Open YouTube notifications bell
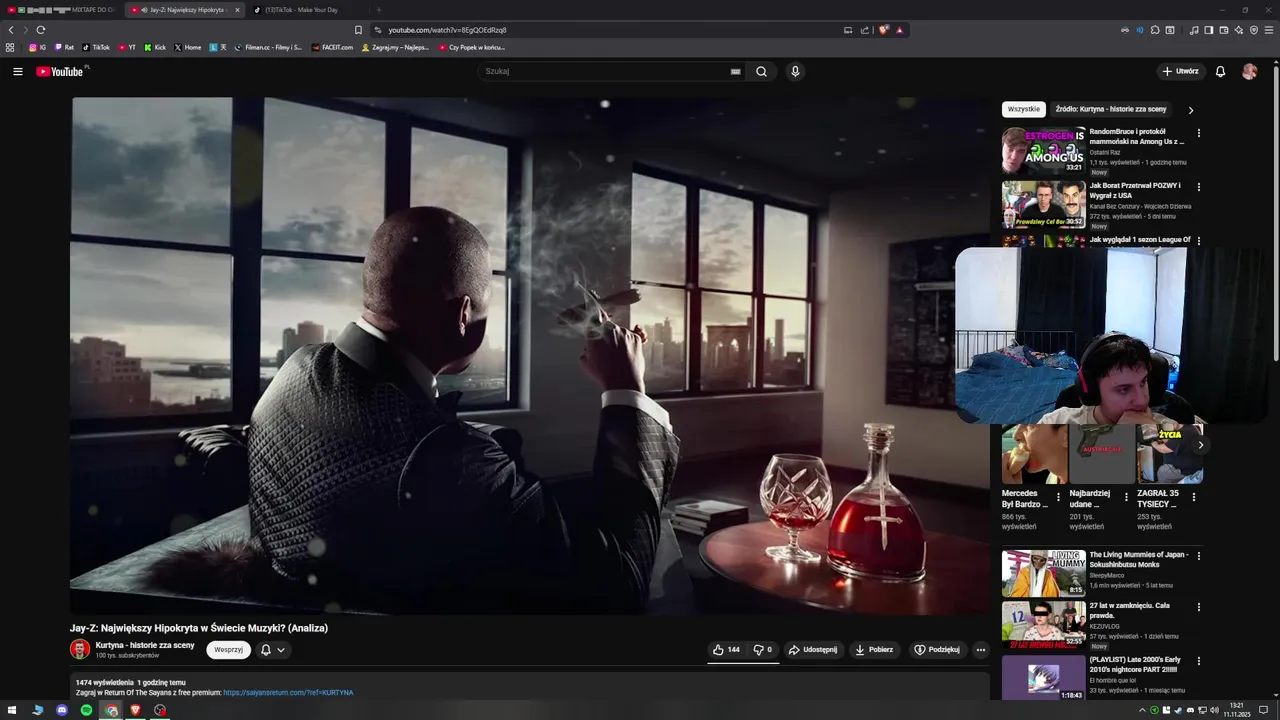Viewport: 1280px width, 720px height. tap(1220, 71)
